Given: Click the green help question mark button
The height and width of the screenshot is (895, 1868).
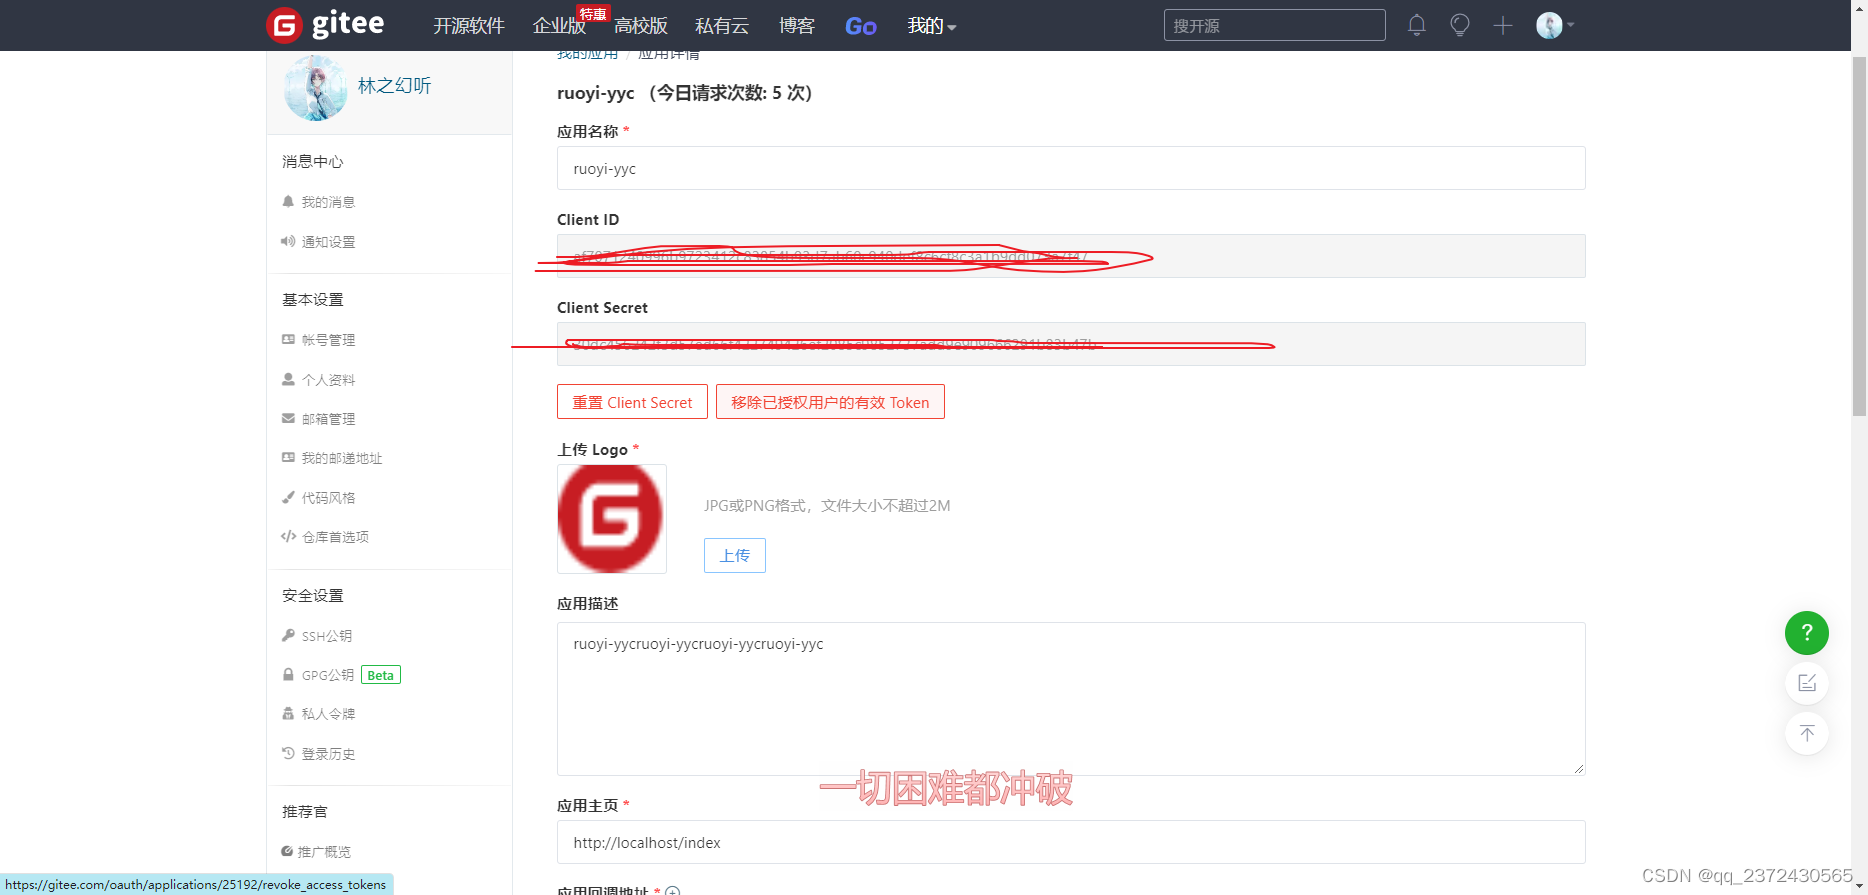Looking at the screenshot, I should (x=1807, y=633).
